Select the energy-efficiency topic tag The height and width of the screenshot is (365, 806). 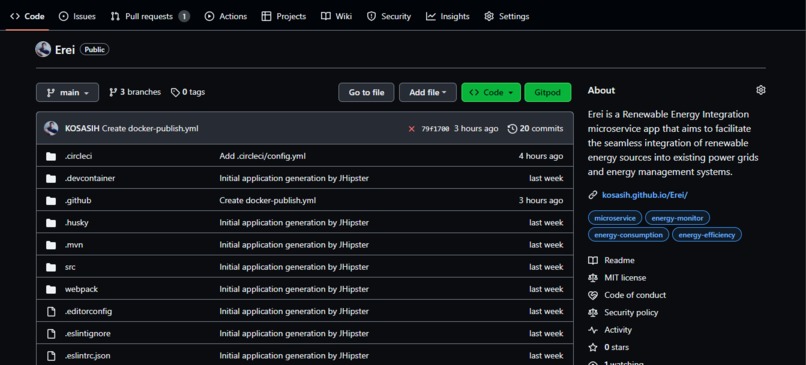707,235
